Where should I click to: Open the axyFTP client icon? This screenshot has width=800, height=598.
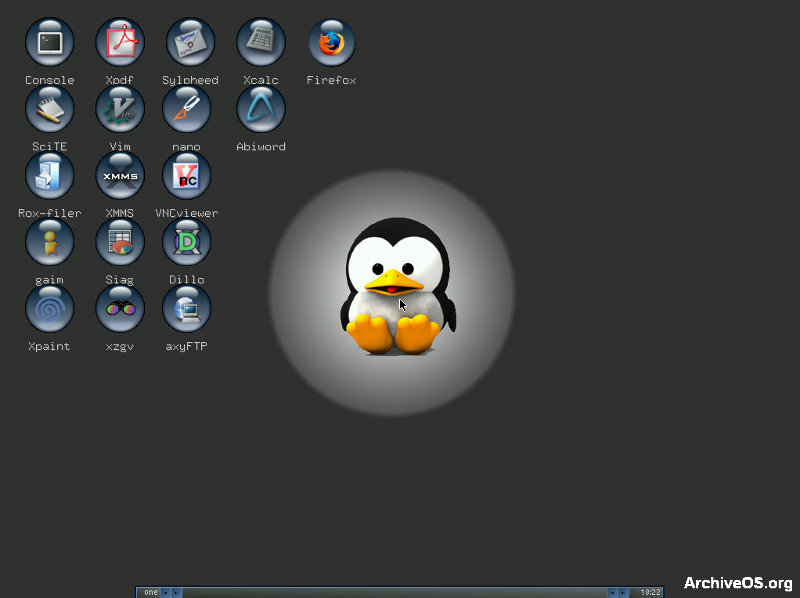point(186,308)
